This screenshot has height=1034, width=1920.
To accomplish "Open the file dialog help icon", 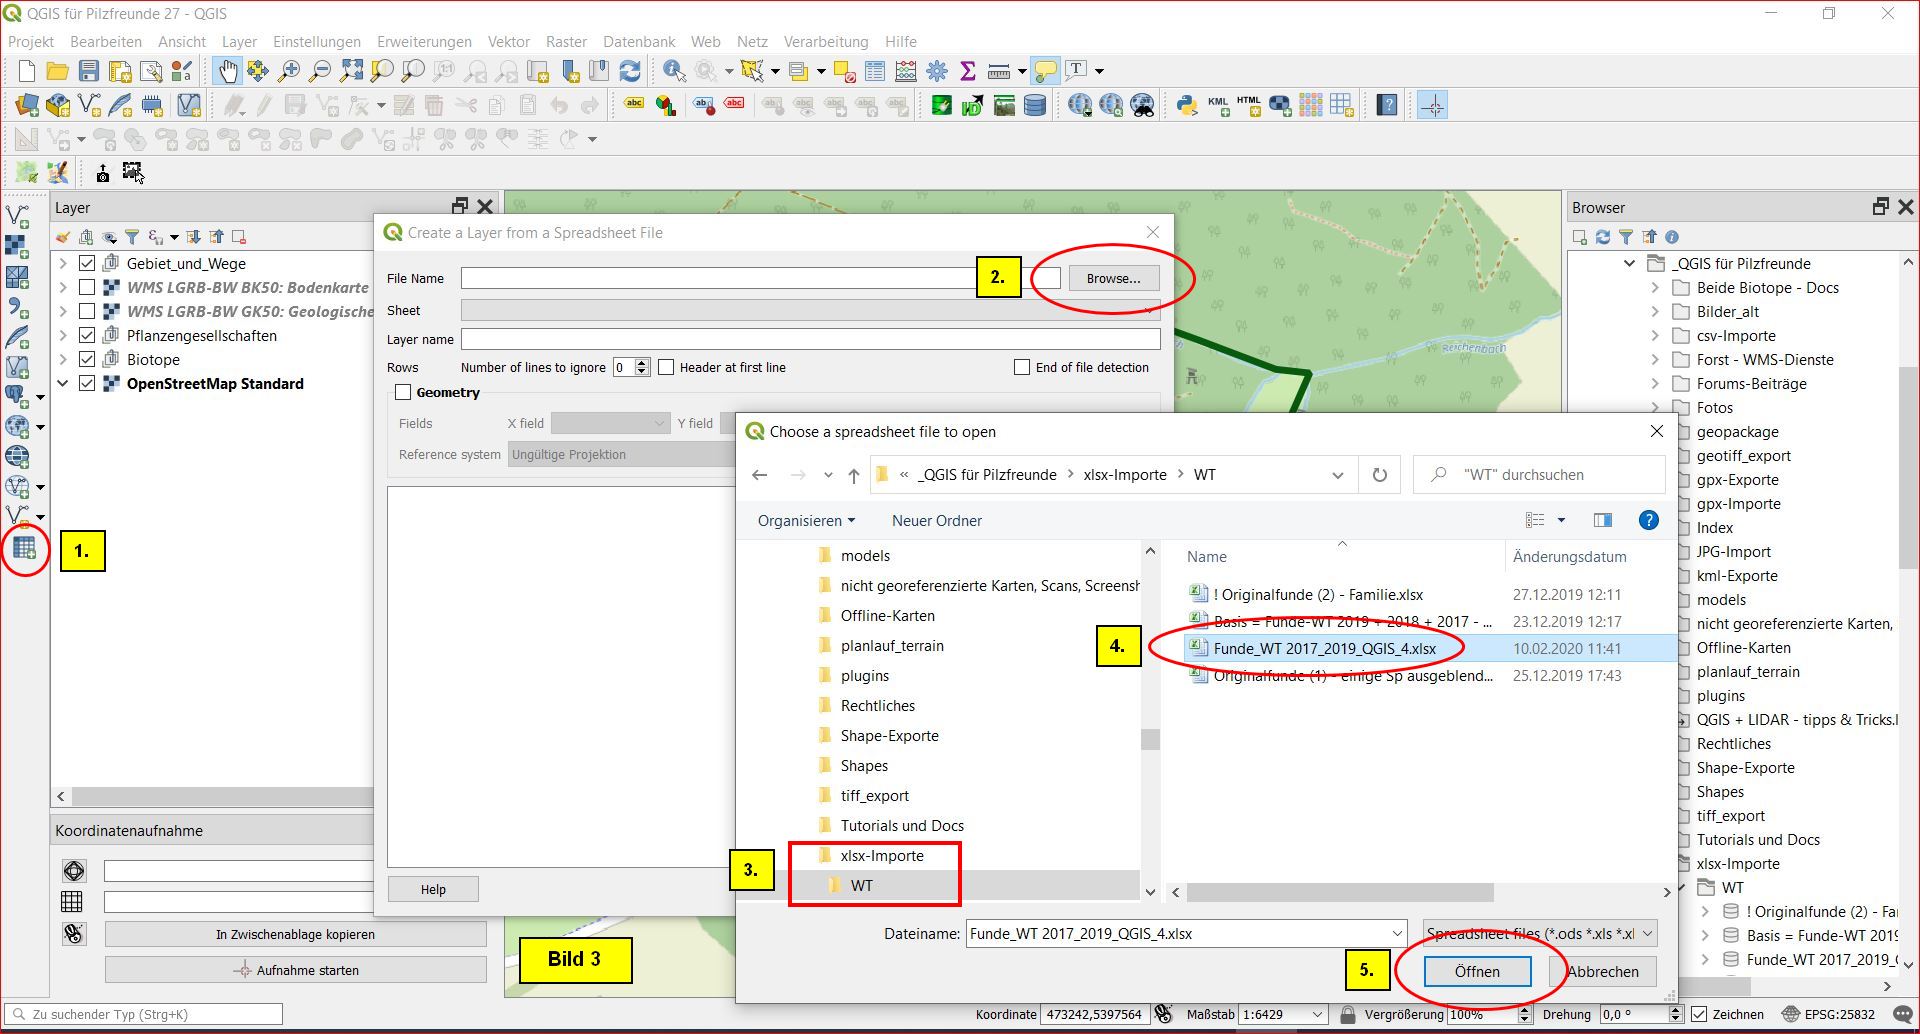I will (x=1648, y=520).
